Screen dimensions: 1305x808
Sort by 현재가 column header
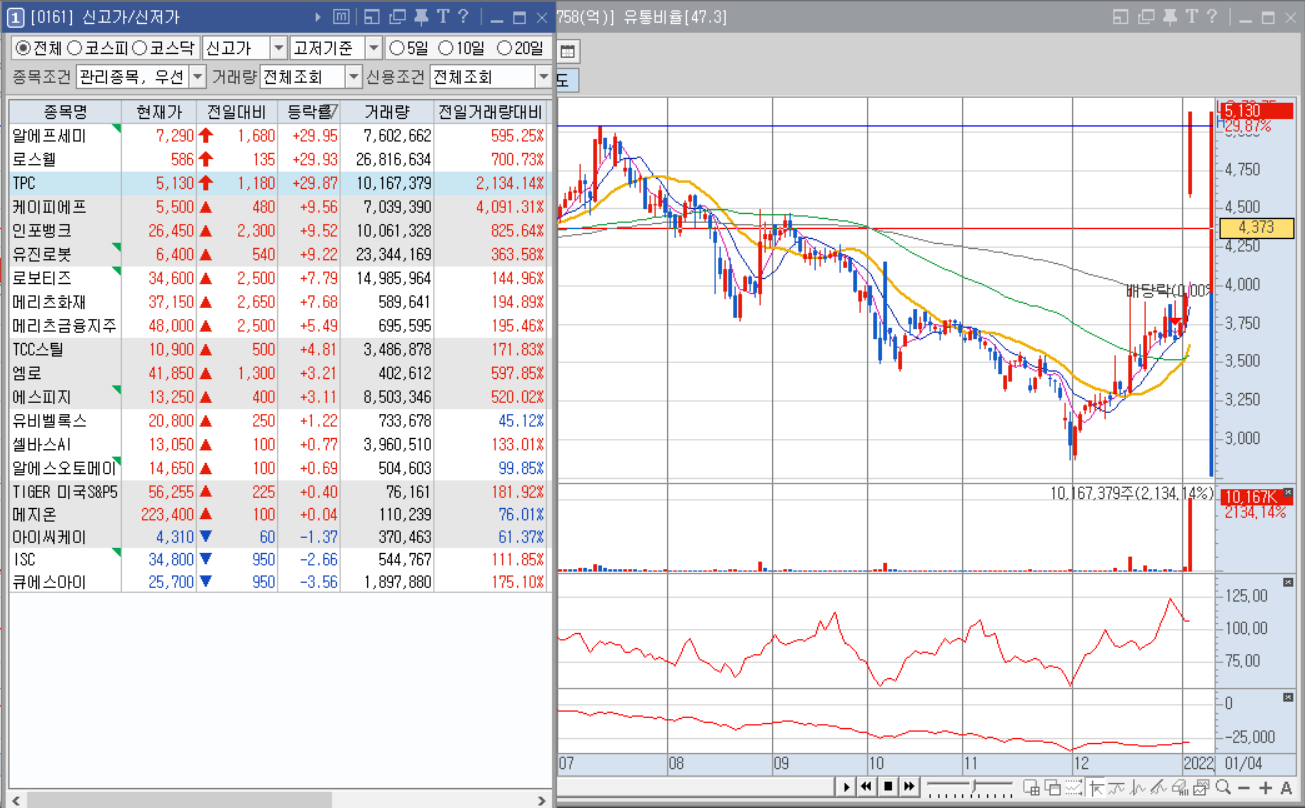158,111
